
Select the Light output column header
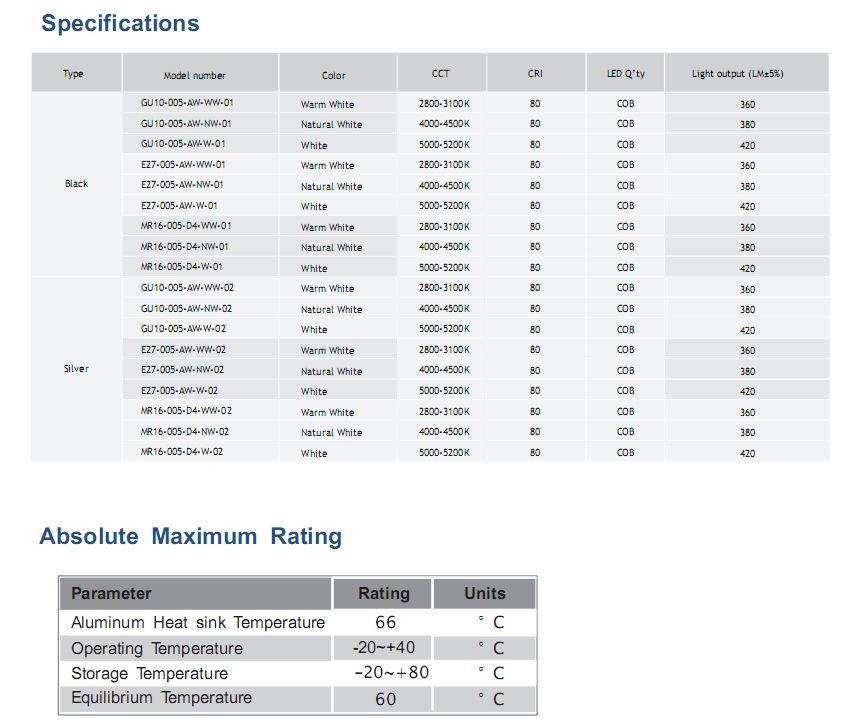click(737, 74)
